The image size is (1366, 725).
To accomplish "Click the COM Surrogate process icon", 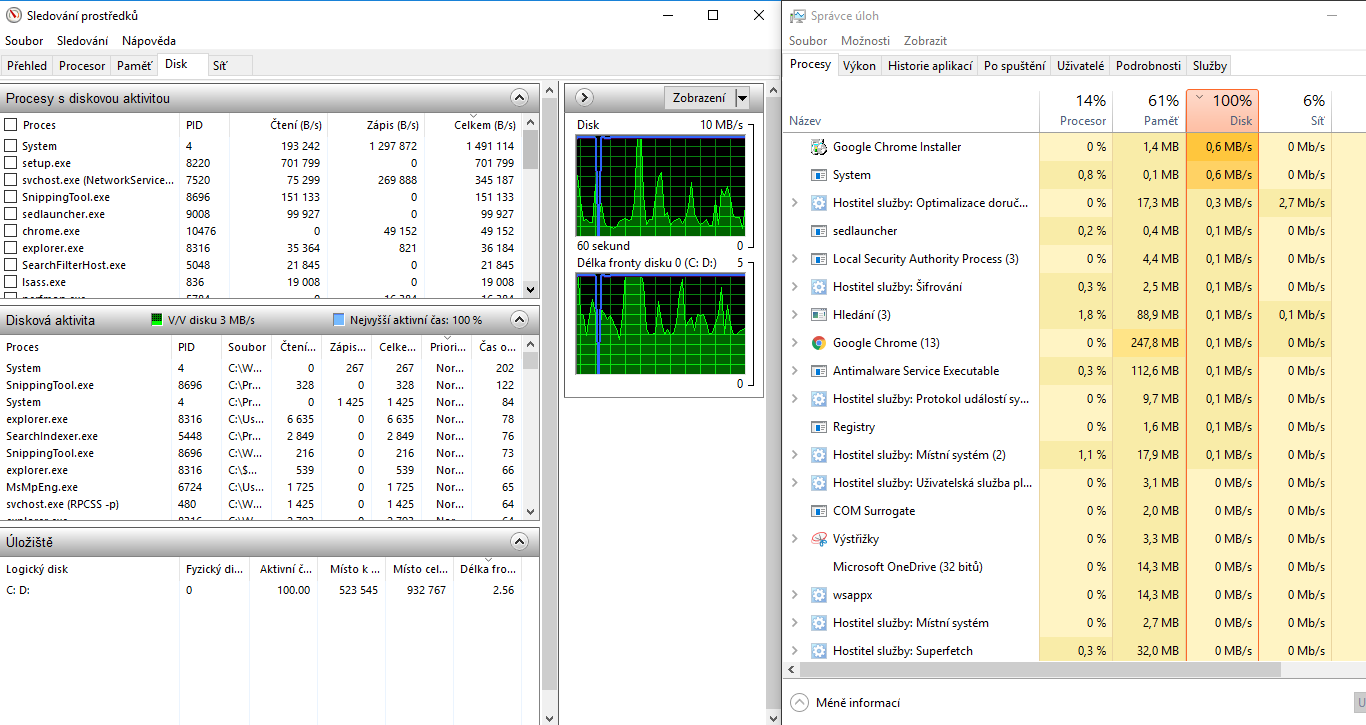I will coord(818,511).
